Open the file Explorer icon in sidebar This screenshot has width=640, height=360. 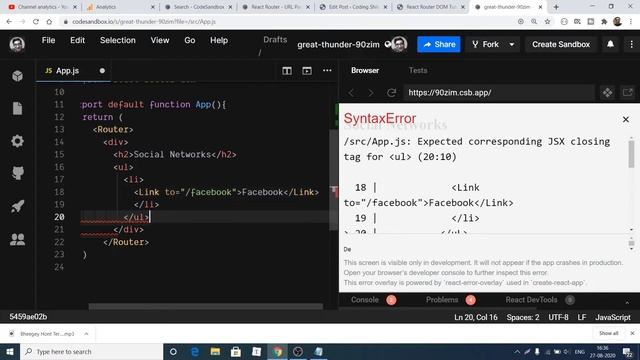pos(17,108)
